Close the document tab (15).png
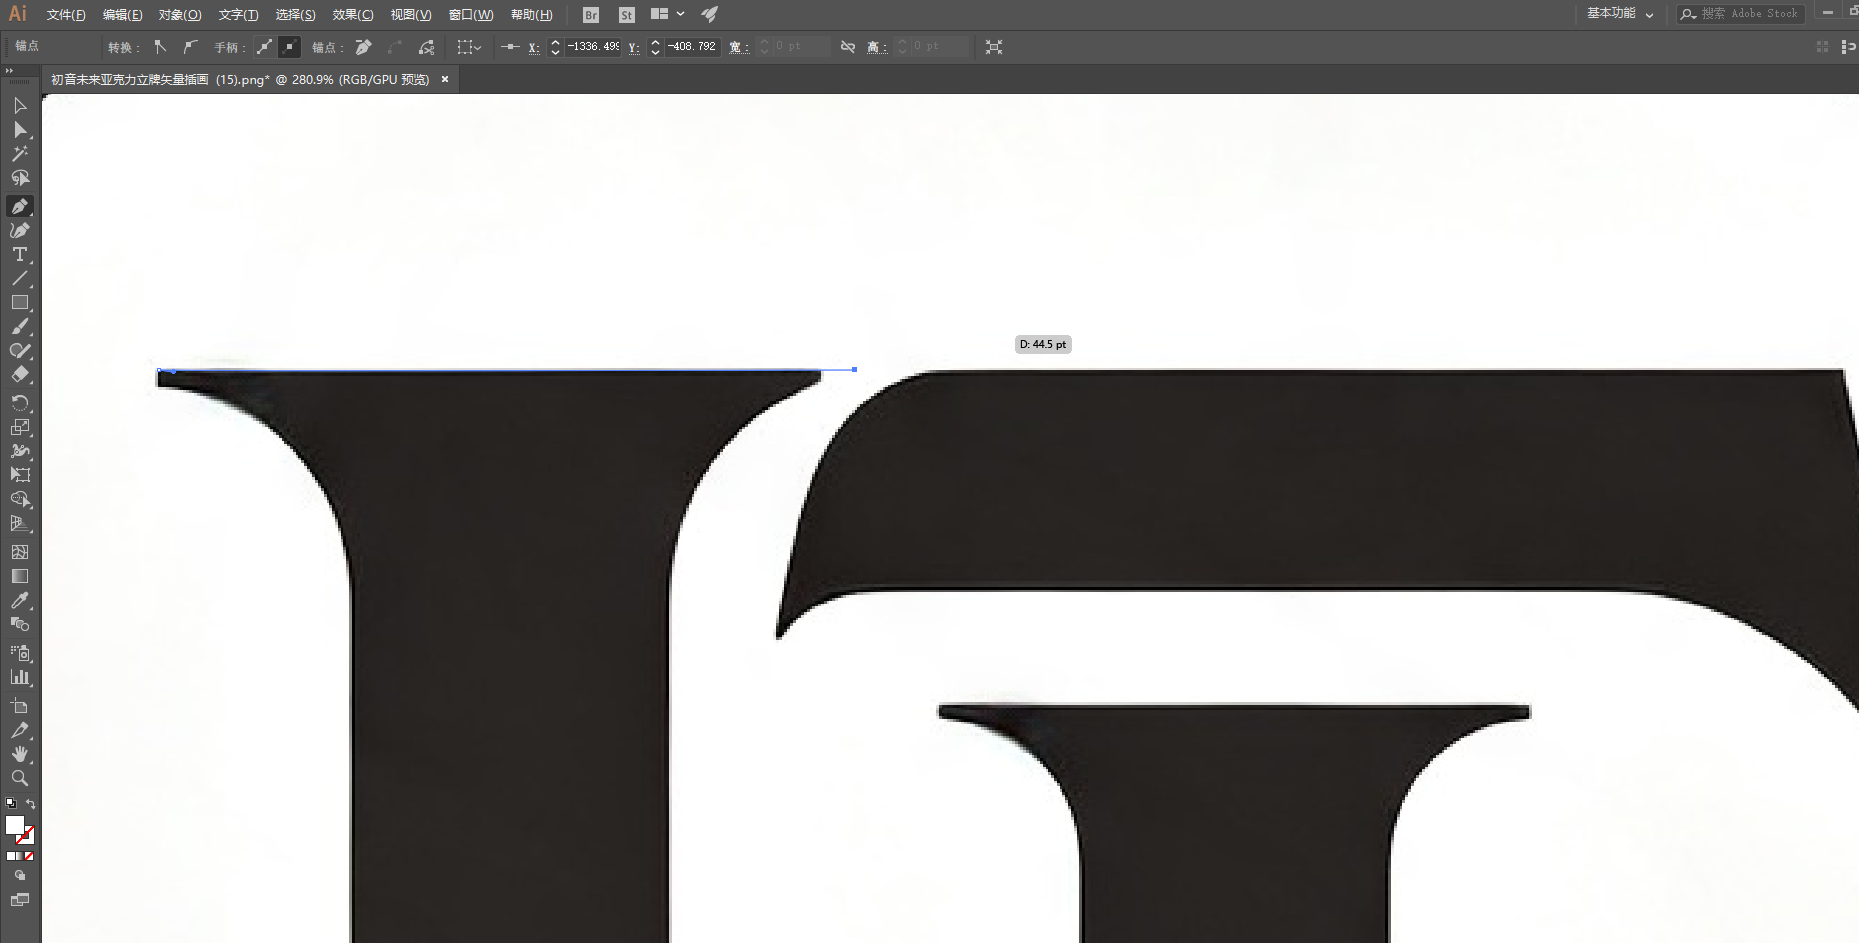The height and width of the screenshot is (943, 1859). pos(445,79)
